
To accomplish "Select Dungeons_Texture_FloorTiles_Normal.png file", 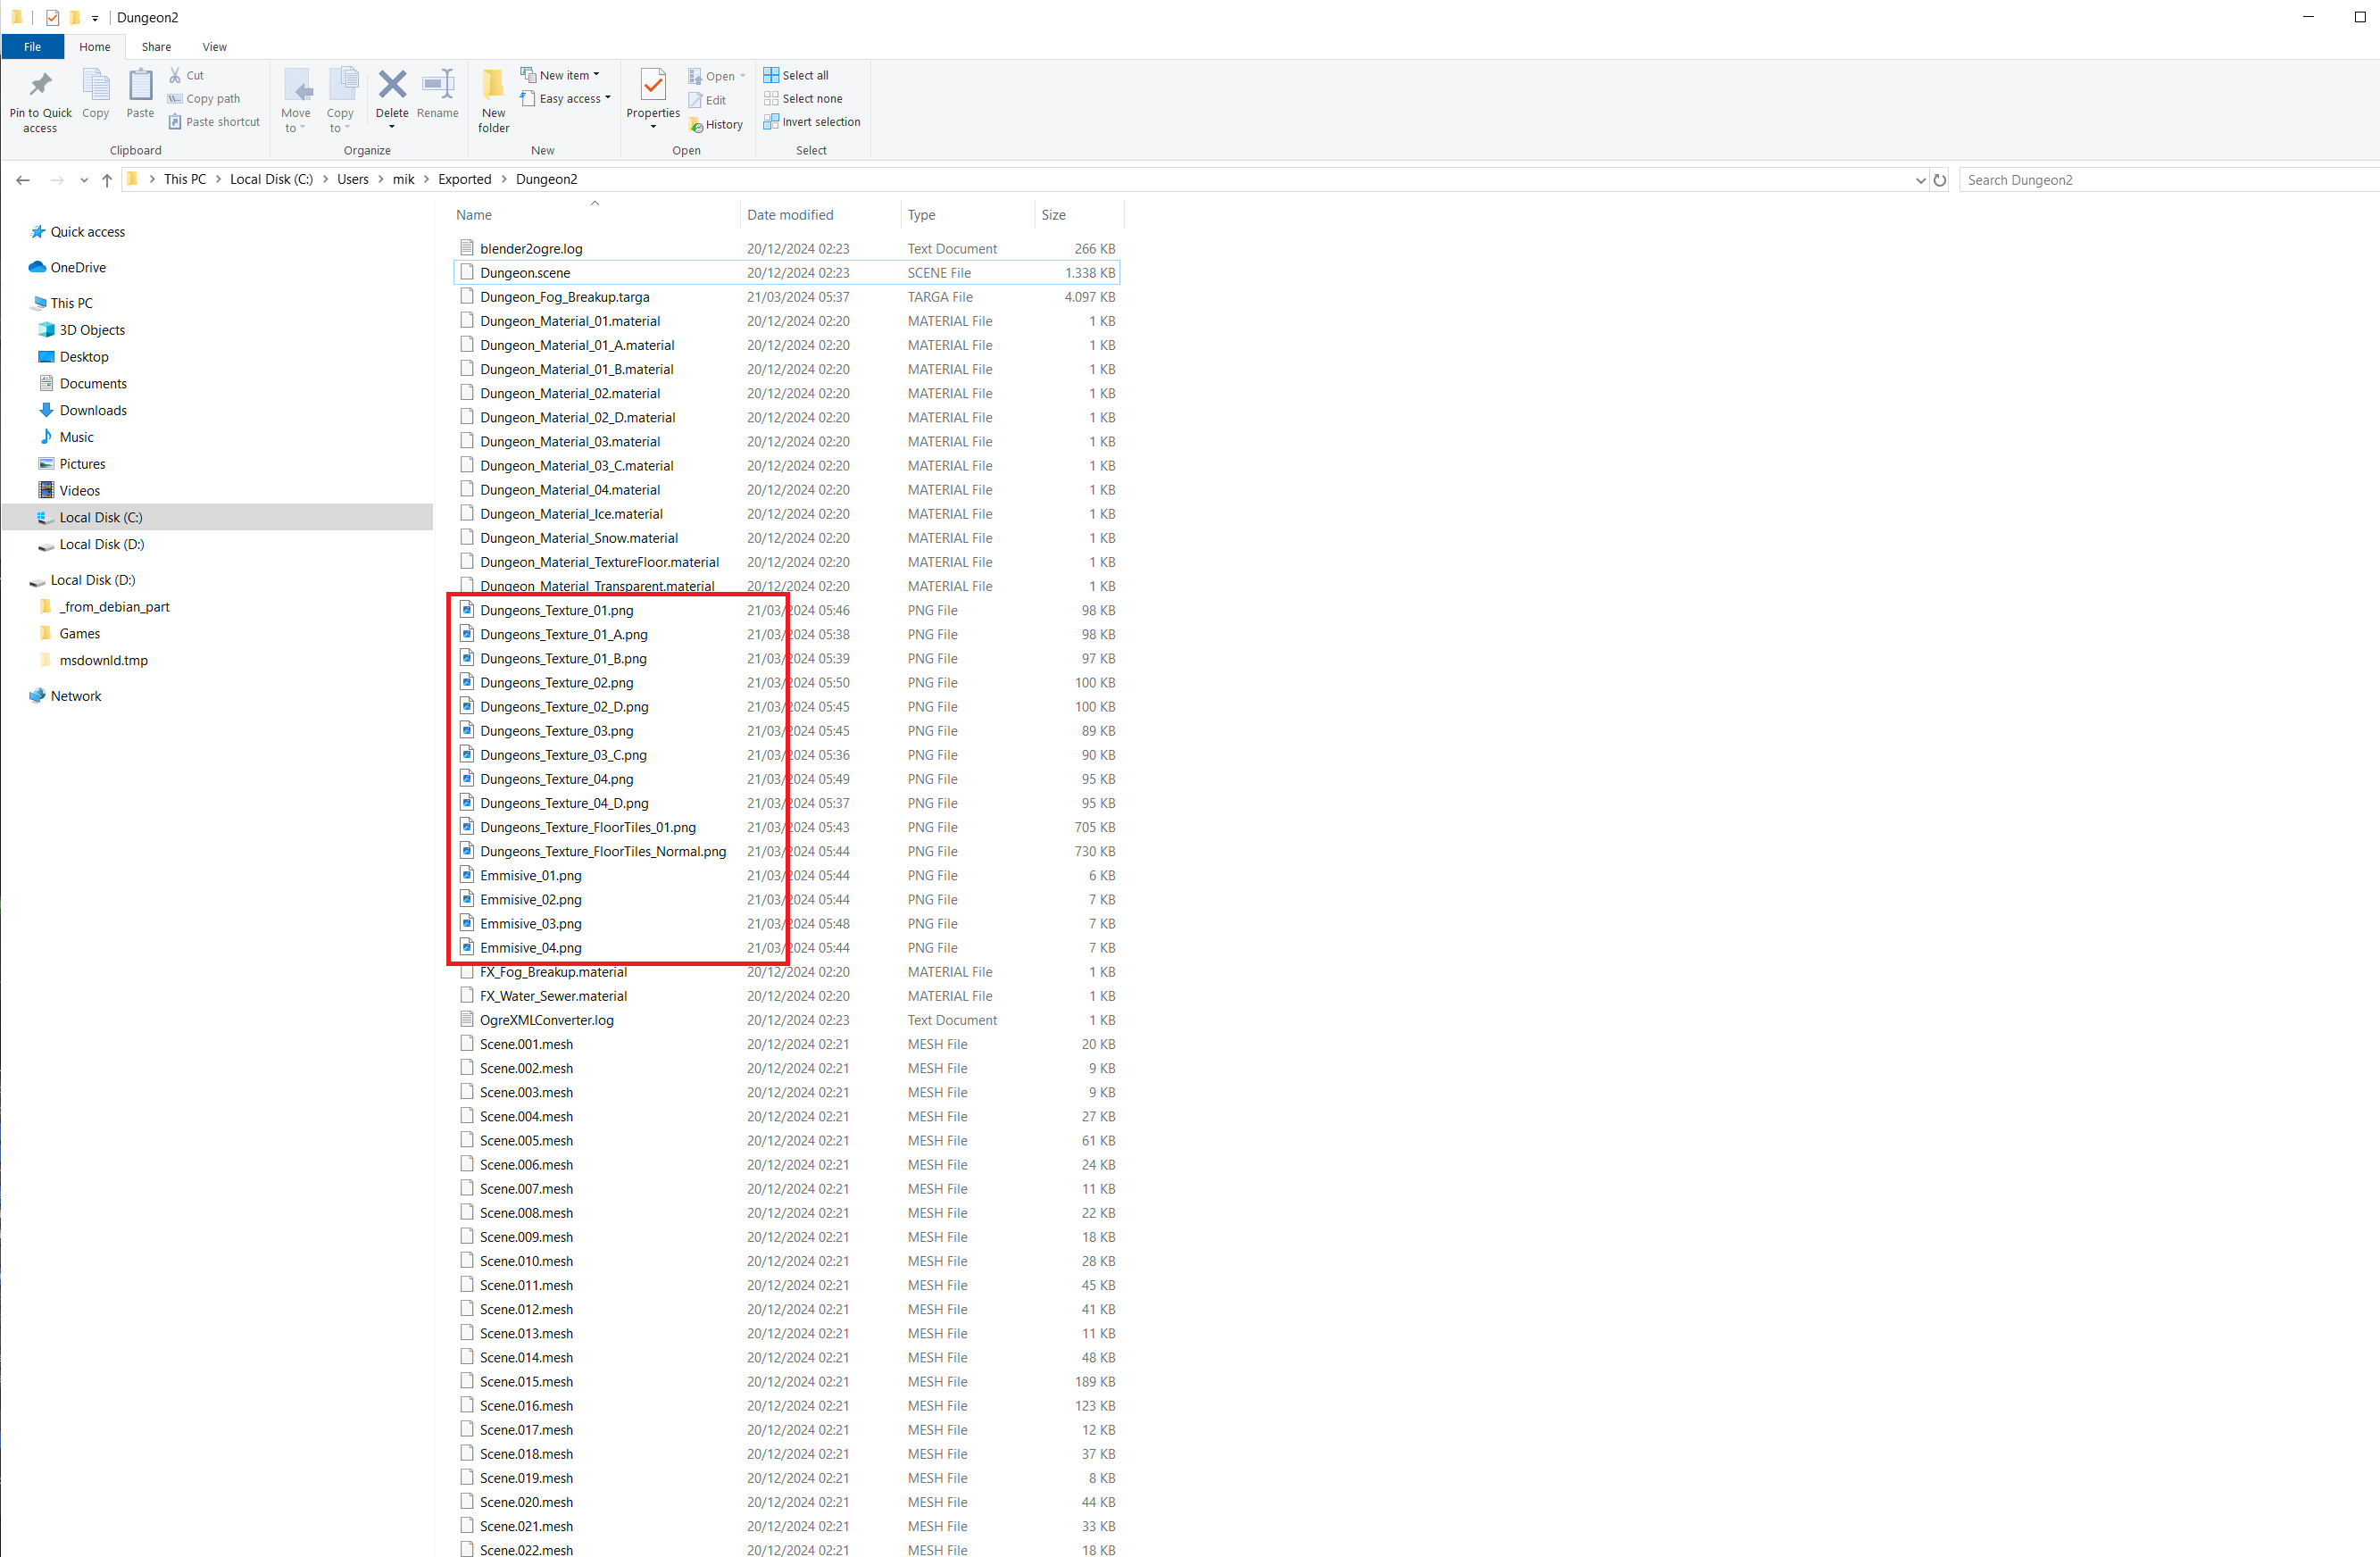I will point(787,851).
